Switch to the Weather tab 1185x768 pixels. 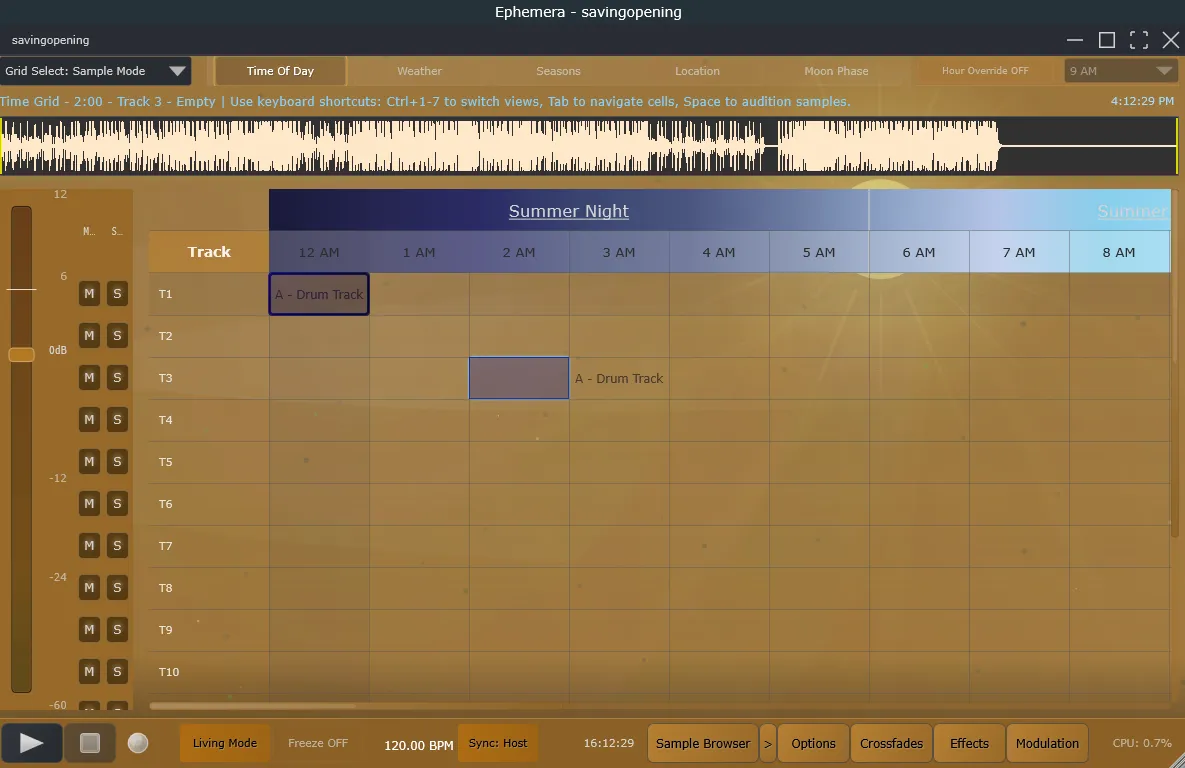click(x=419, y=71)
